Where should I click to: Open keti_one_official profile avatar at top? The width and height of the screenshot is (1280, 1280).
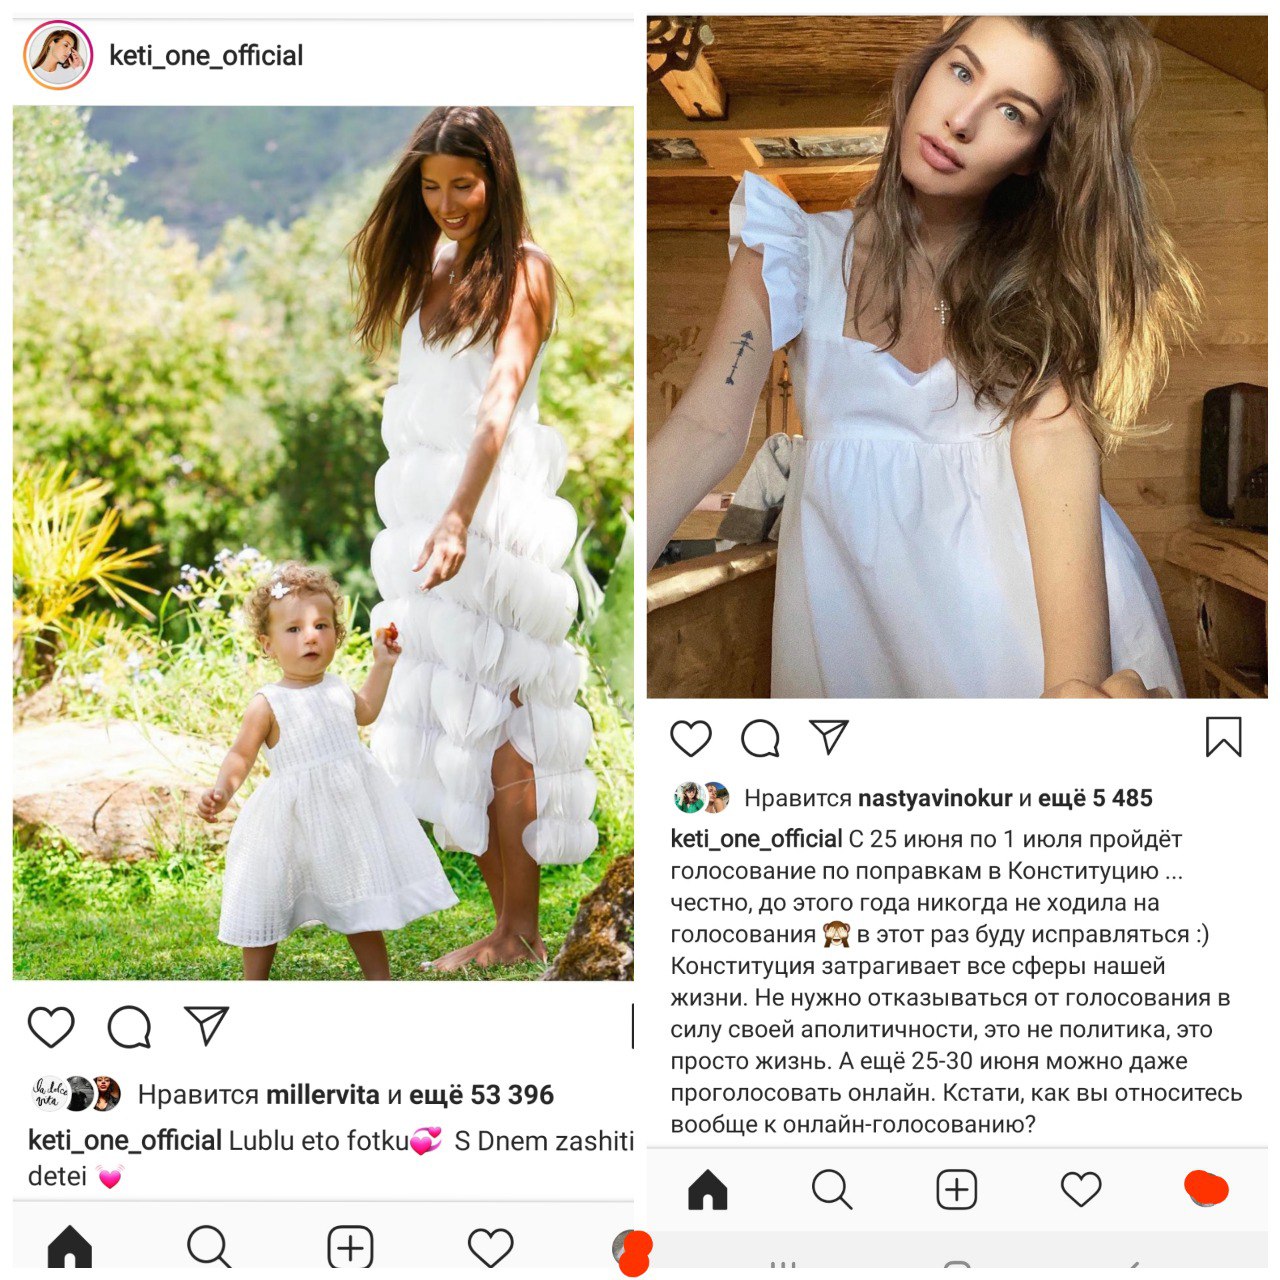point(58,55)
